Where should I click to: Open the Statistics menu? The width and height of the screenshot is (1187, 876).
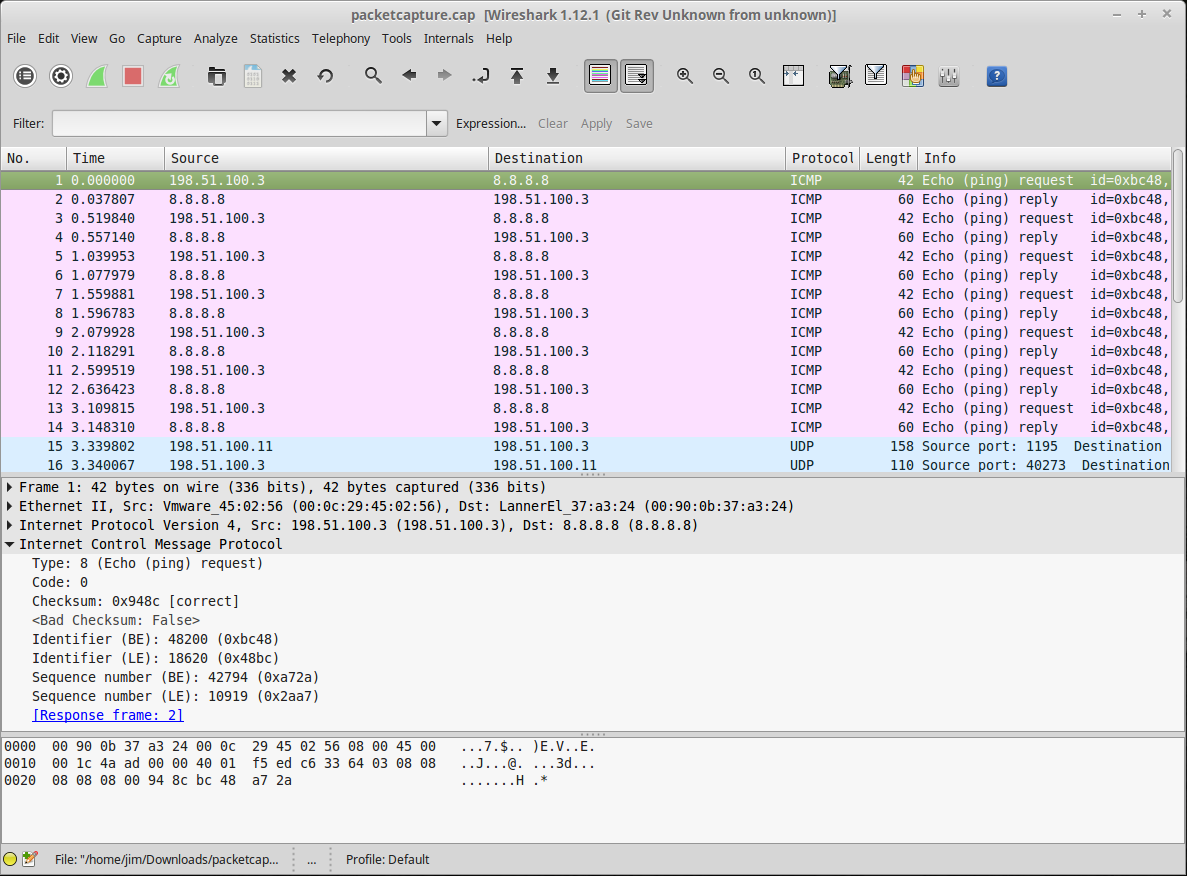[x=274, y=38]
